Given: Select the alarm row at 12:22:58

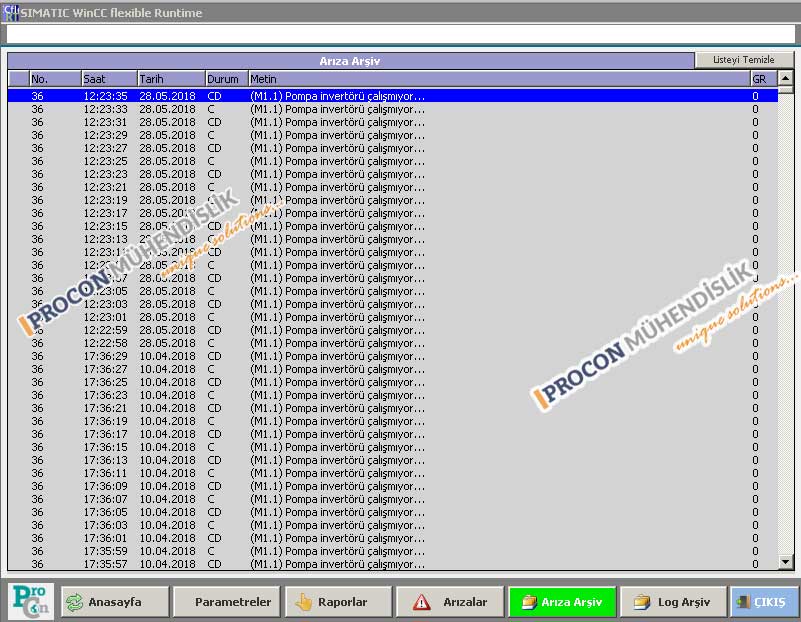Looking at the screenshot, I should coord(392,343).
